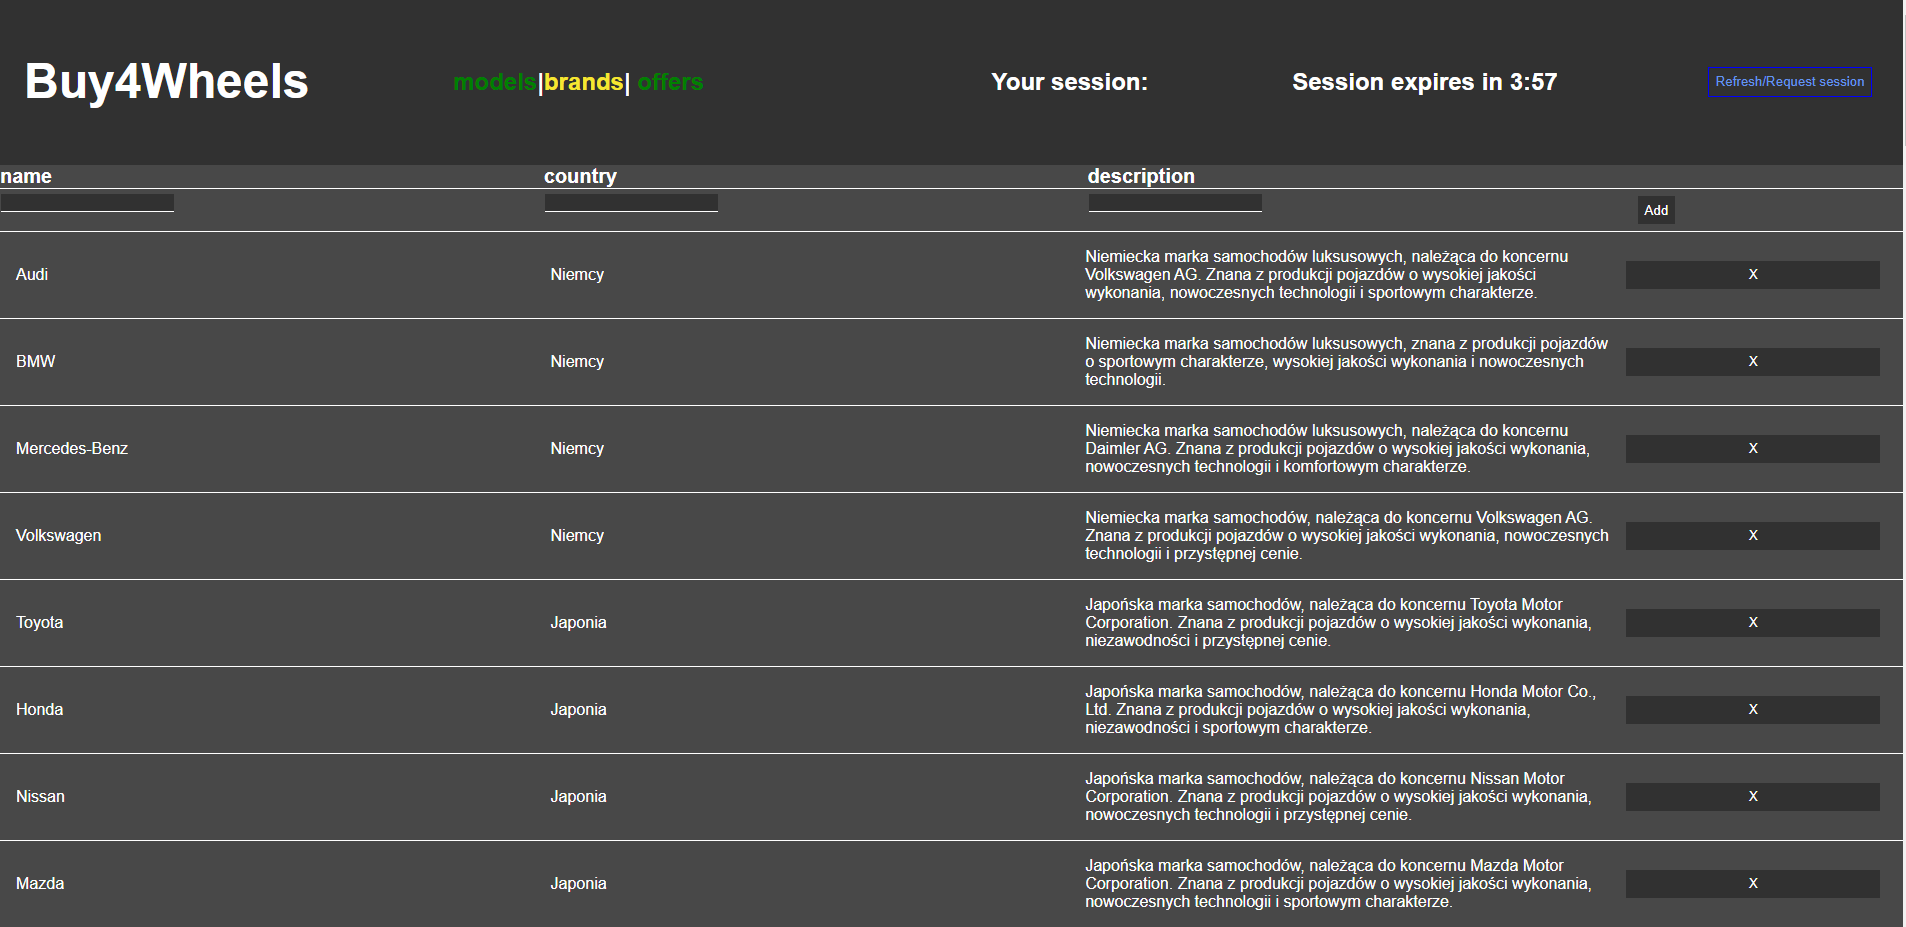Click Japonia in the Nissan row
1906x927 pixels.
(x=578, y=797)
